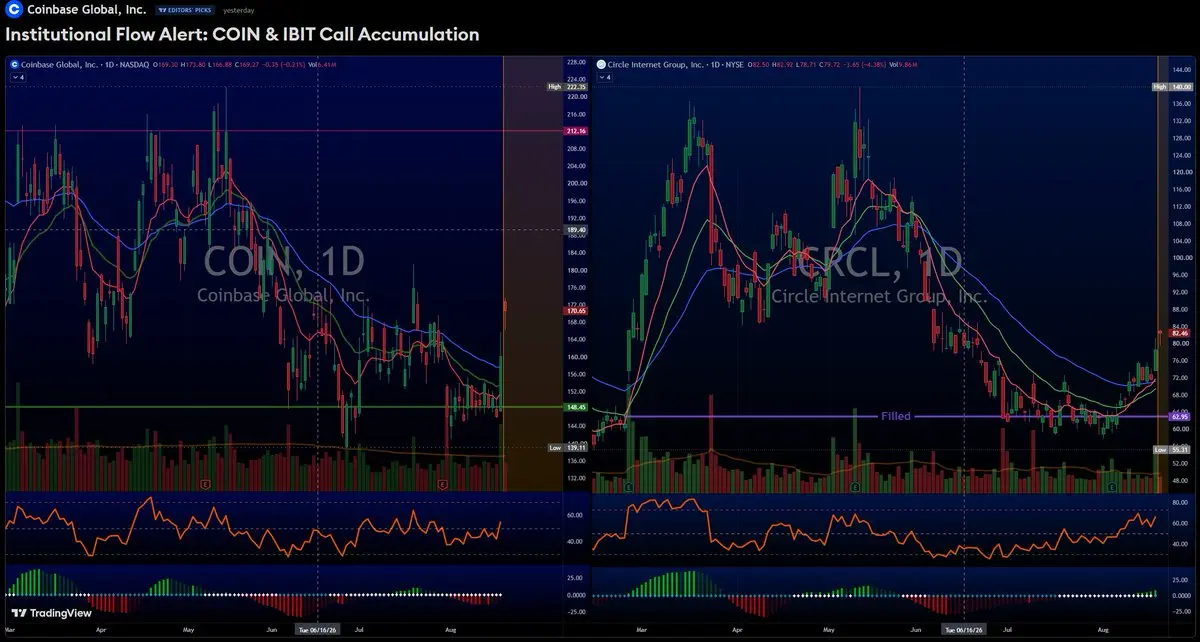Click the 212.16 price label on COIN axis
Viewport: 1200px width, 642px height.
point(576,131)
